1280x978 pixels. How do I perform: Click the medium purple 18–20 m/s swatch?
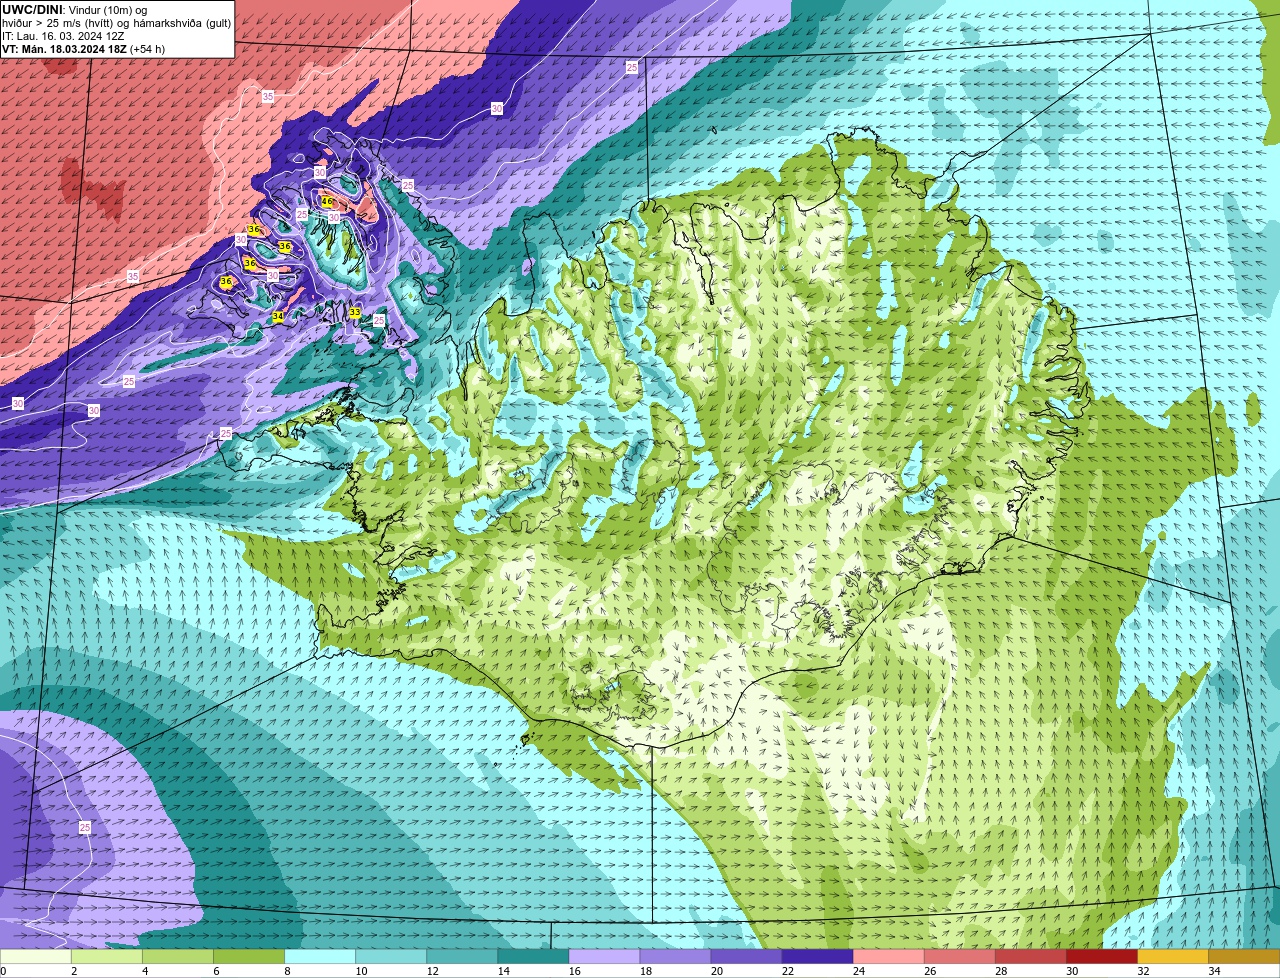pyautogui.click(x=675, y=957)
